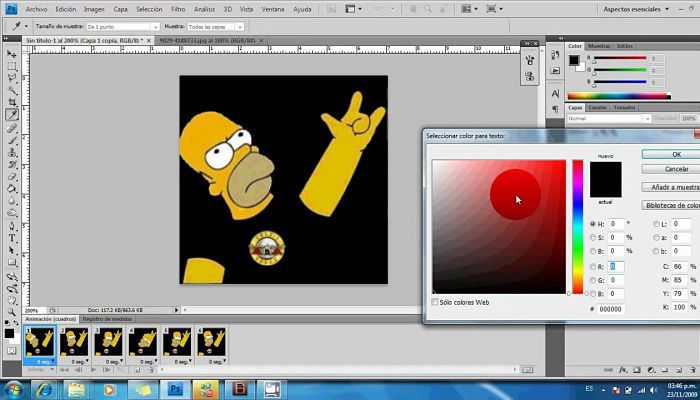Select the Rectangular Marquee tool
The image size is (700, 400).
pyautogui.click(x=12, y=67)
